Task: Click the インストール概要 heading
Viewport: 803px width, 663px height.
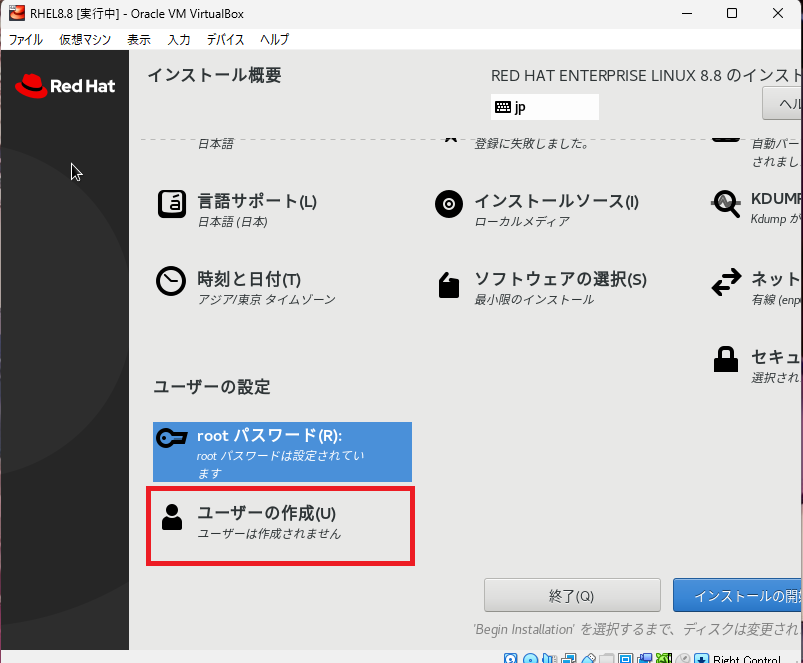Action: pos(215,75)
